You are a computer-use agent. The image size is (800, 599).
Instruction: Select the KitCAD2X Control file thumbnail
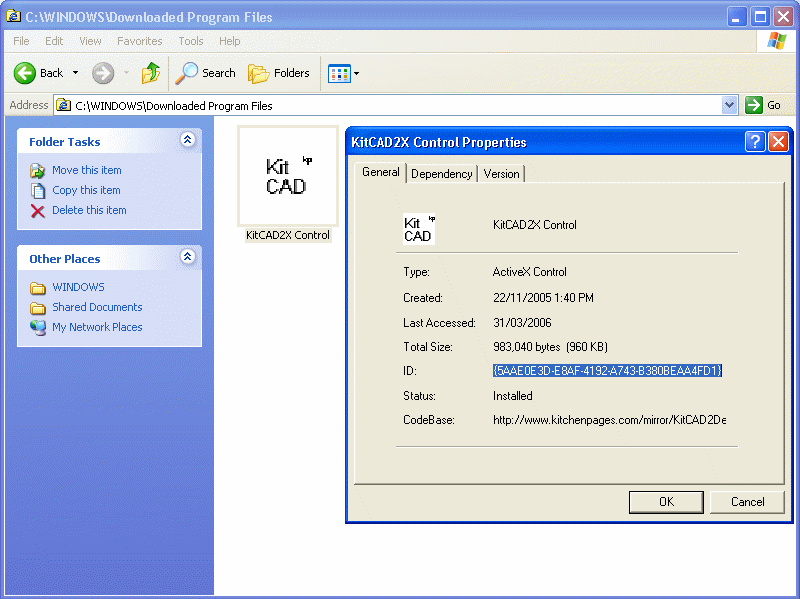(288, 176)
